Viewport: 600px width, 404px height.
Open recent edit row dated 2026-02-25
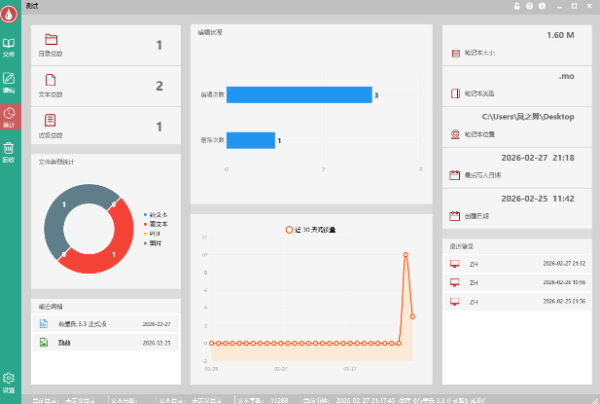click(x=106, y=342)
